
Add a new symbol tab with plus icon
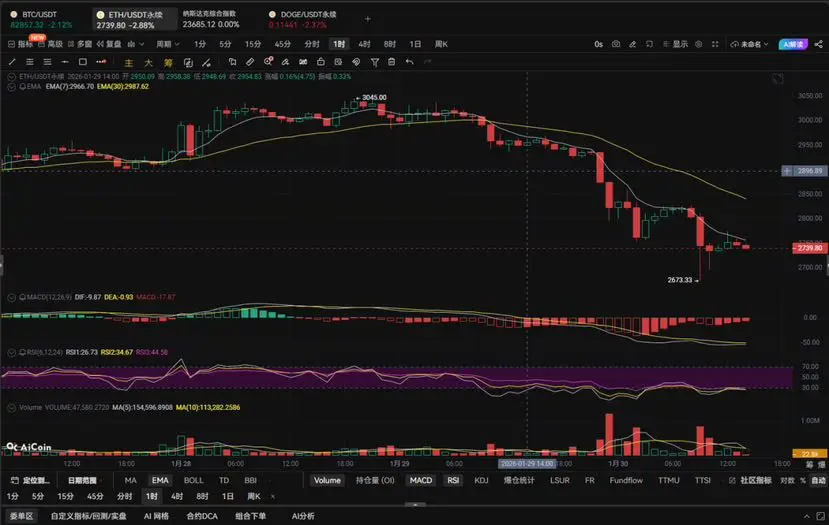pos(367,19)
